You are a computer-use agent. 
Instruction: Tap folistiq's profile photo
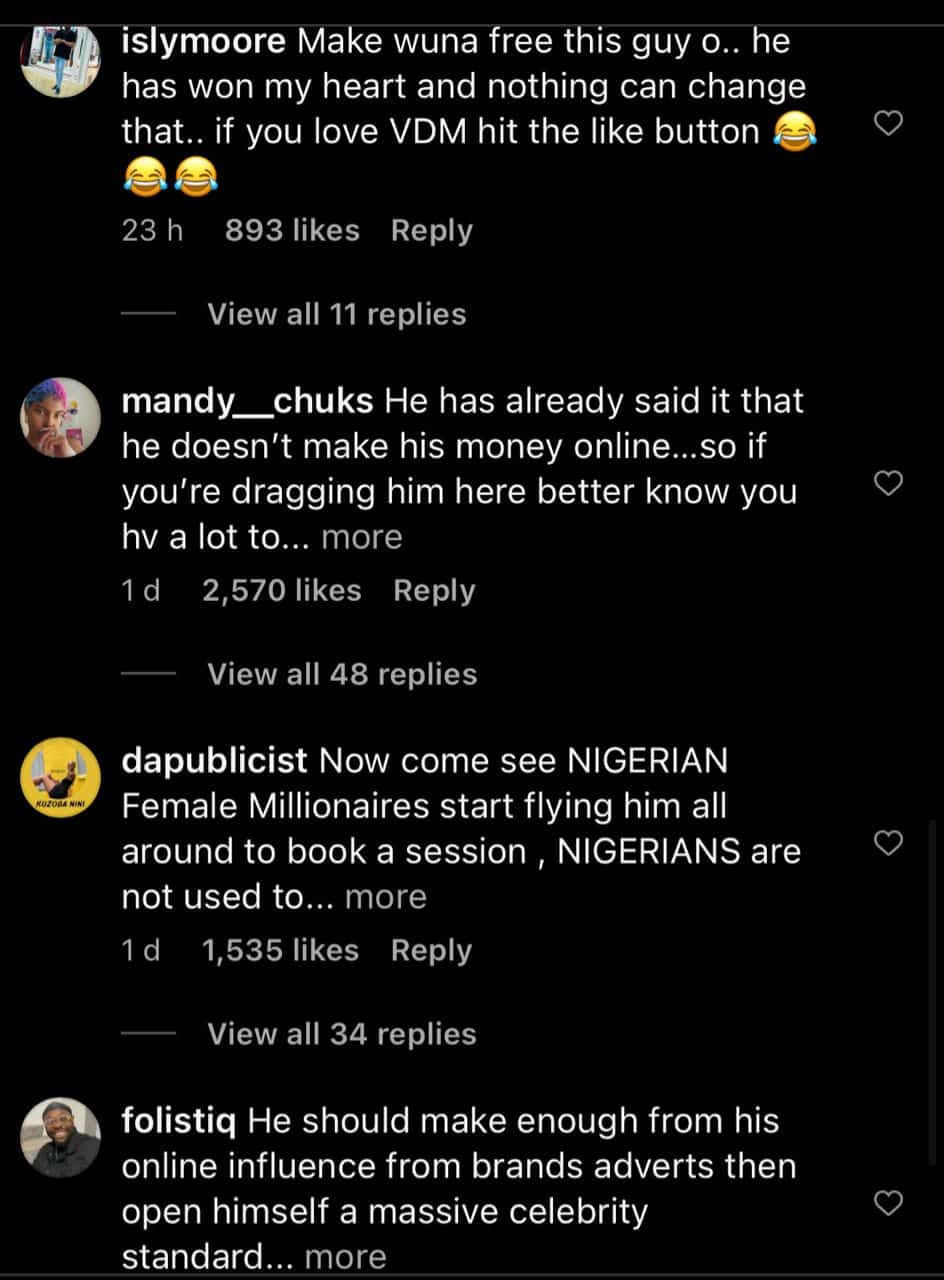click(60, 1137)
